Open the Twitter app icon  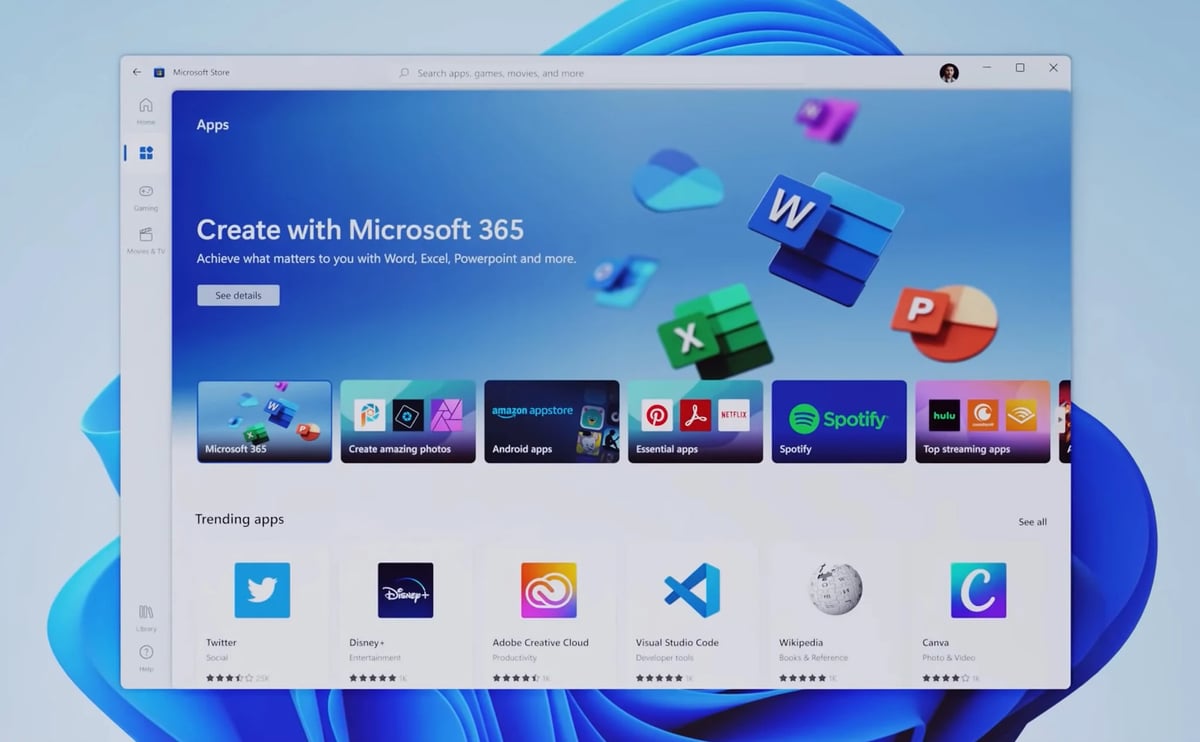(262, 590)
